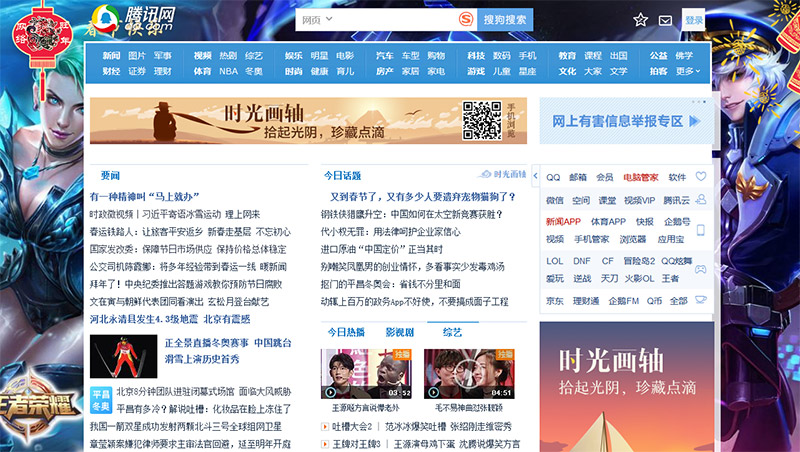The height and width of the screenshot is (452, 800).
Task: Click the heart icon beside 软件
Action: 701,177
